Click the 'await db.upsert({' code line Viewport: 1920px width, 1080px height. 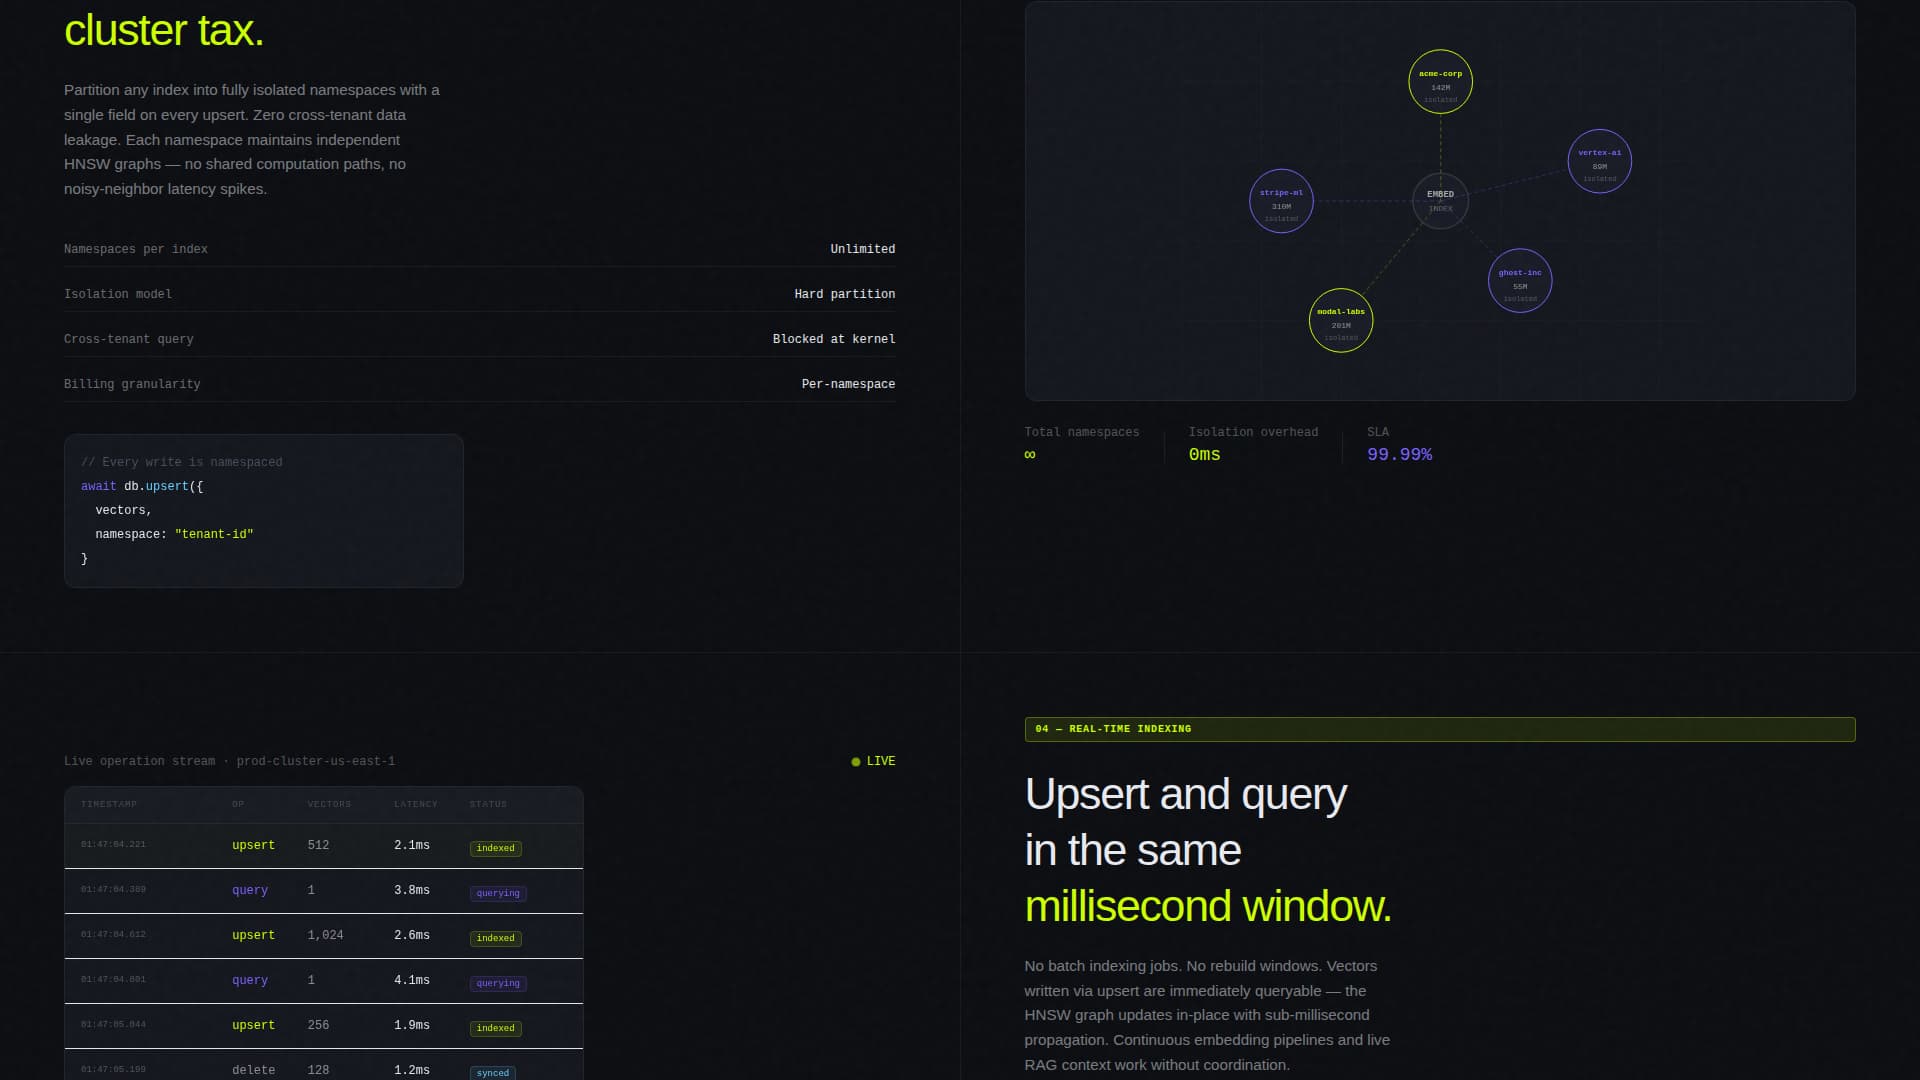(142, 486)
